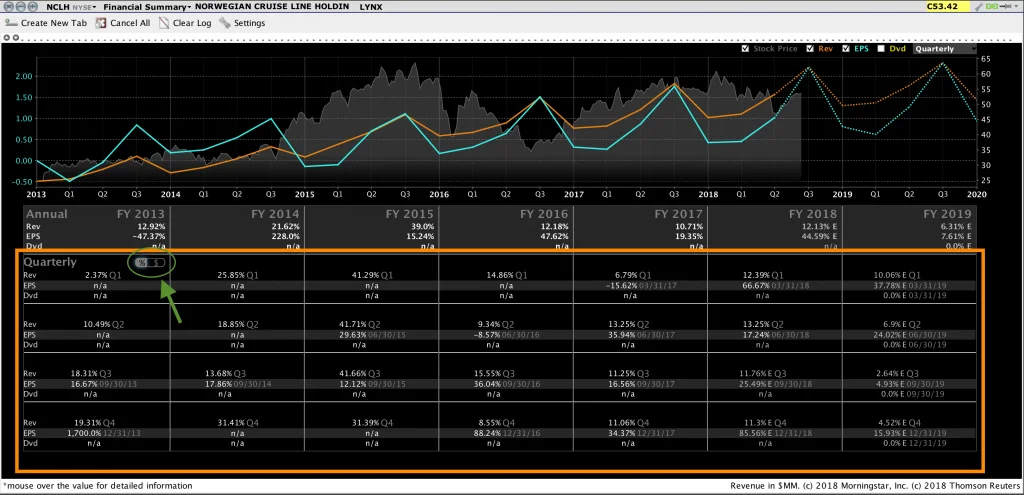This screenshot has width=1024, height=495.
Task: Click the Clear Log toolbar button
Action: pos(185,23)
